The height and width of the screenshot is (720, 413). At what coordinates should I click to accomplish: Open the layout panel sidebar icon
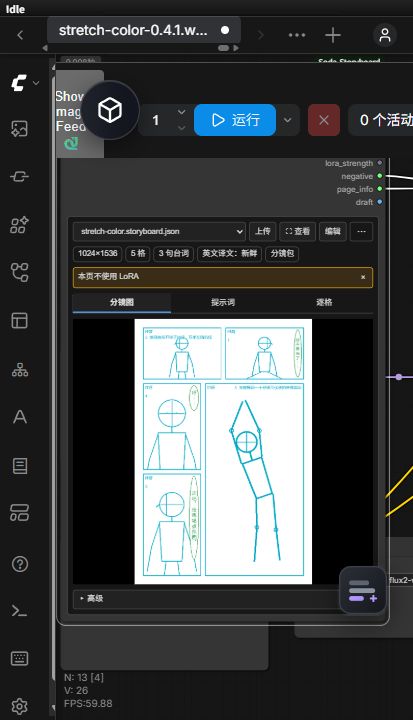pyautogui.click(x=19, y=321)
